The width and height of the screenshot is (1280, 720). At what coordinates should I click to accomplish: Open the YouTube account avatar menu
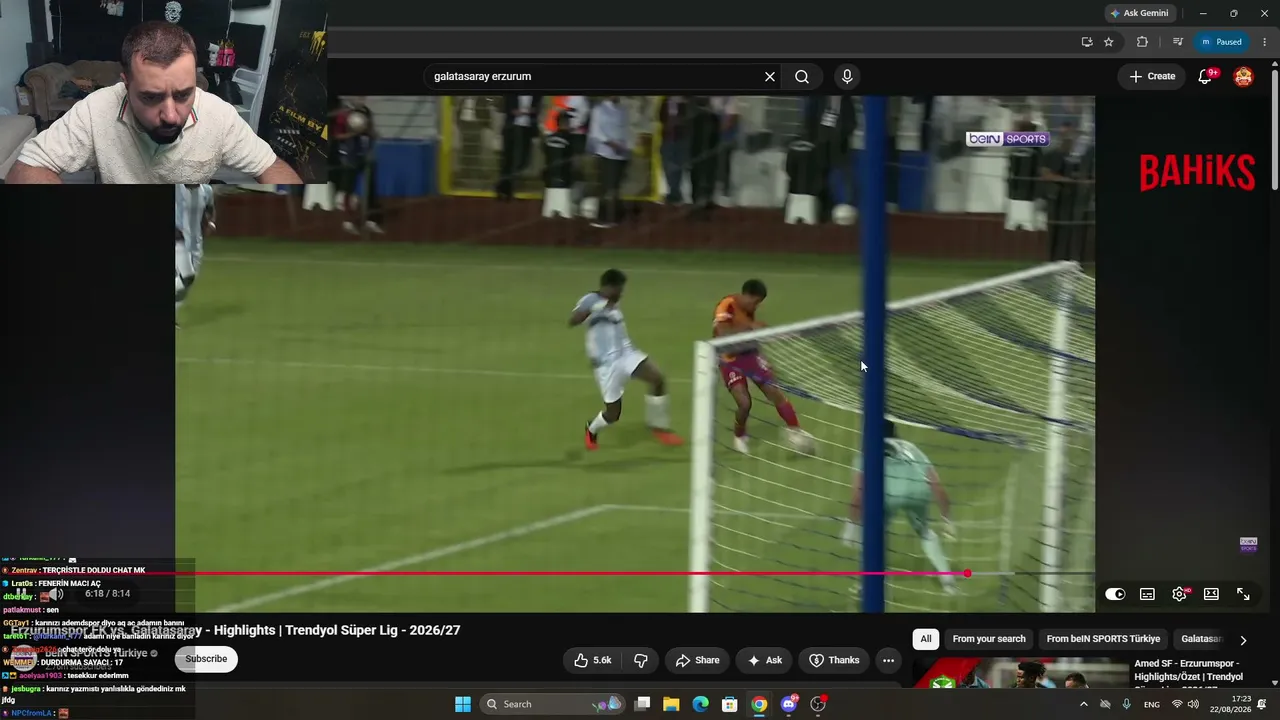click(x=1243, y=77)
